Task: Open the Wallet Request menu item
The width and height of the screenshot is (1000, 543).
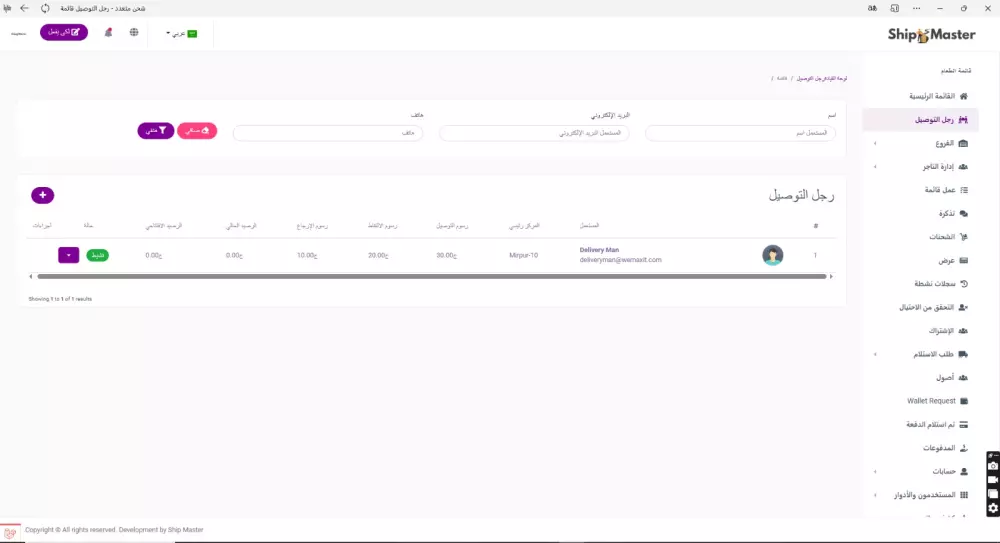Action: tap(937, 401)
